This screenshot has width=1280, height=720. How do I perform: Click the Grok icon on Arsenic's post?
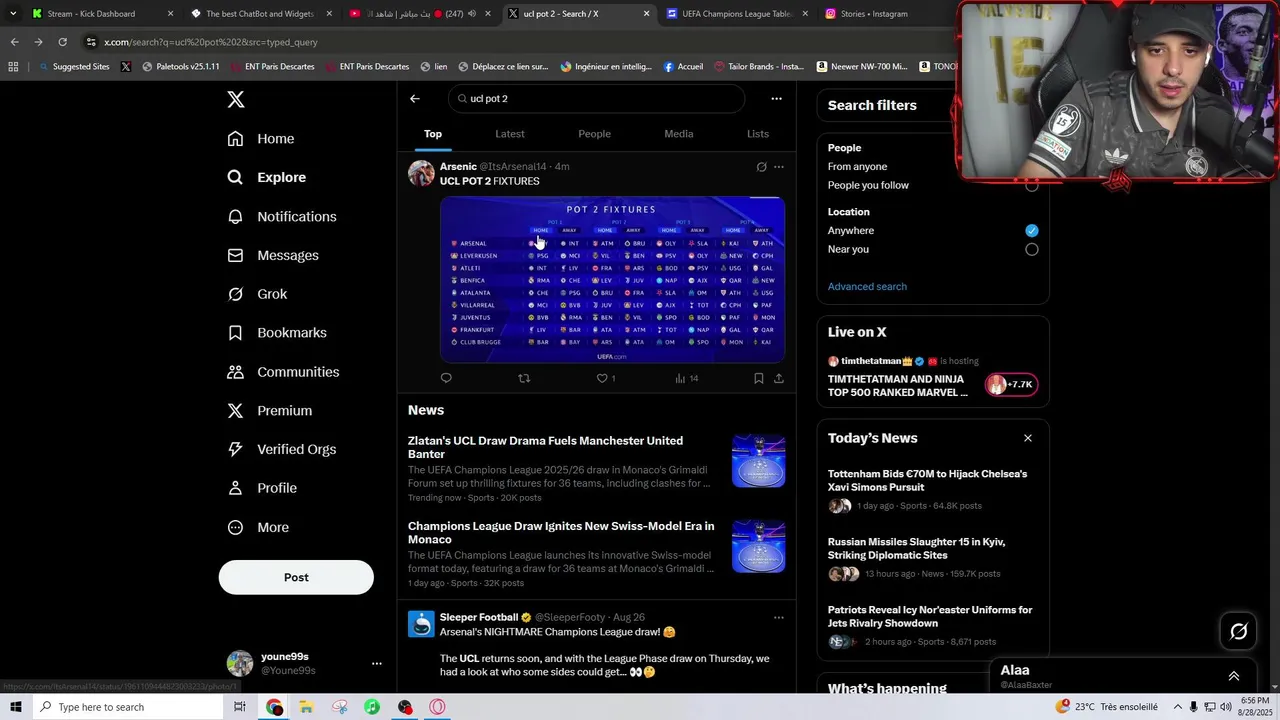click(761, 167)
